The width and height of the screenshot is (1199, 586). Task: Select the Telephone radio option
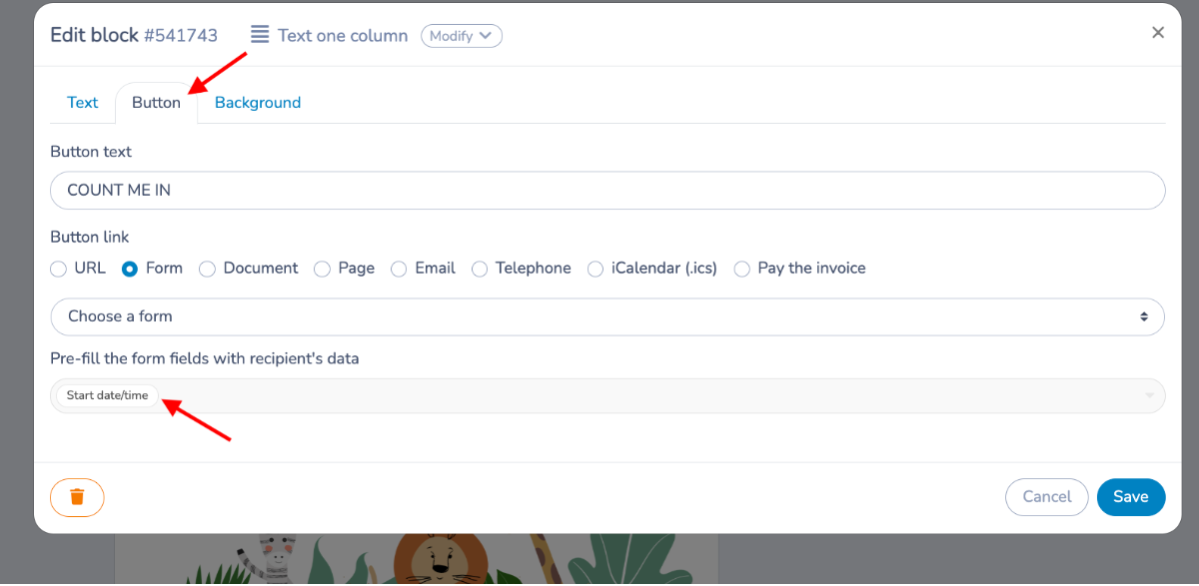(479, 269)
